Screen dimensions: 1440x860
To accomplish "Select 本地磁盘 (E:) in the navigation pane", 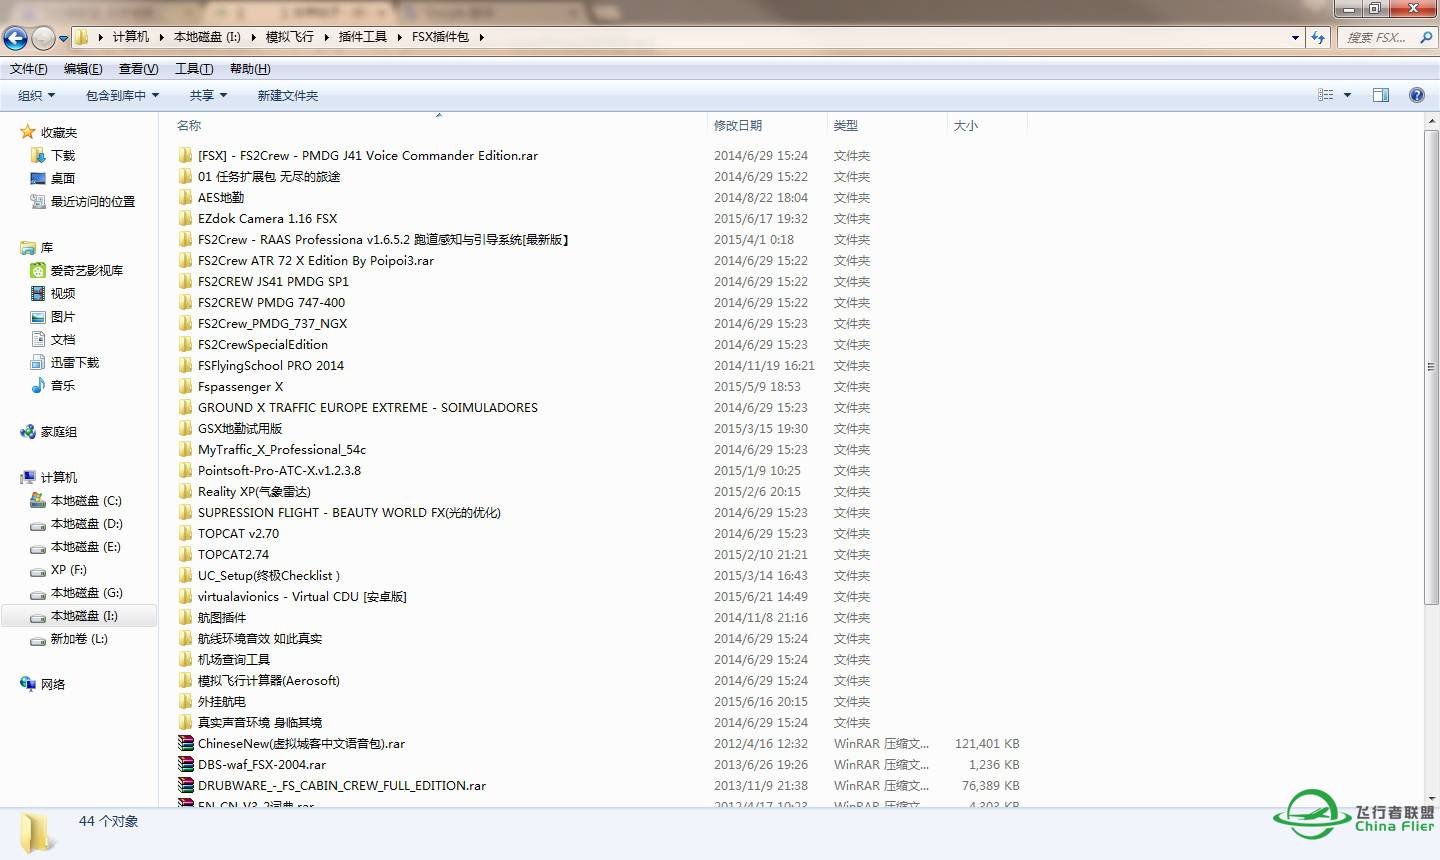I will (x=86, y=546).
